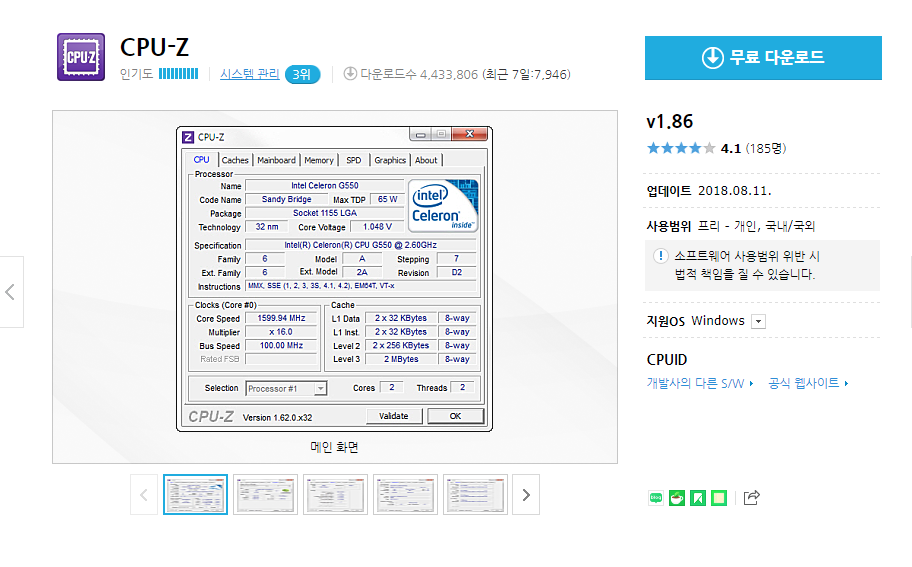Image resolution: width=912 pixels, height=567 pixels.
Task: Open the 시스템 관리 category link
Action: (250, 74)
